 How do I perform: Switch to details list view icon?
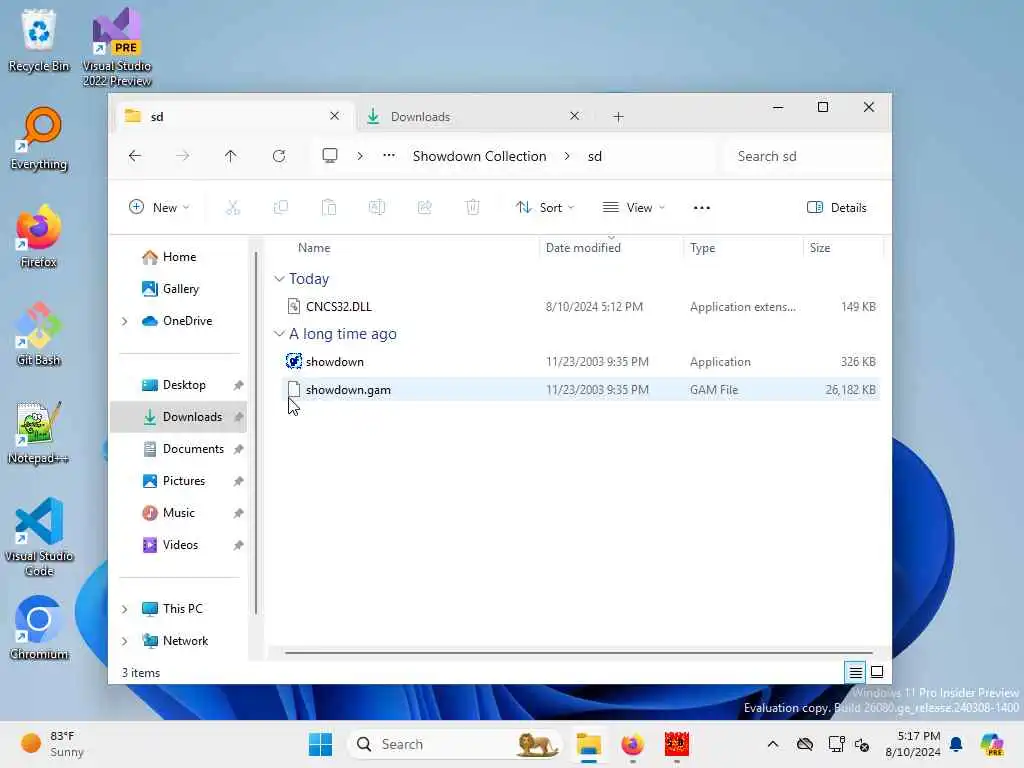coord(856,672)
